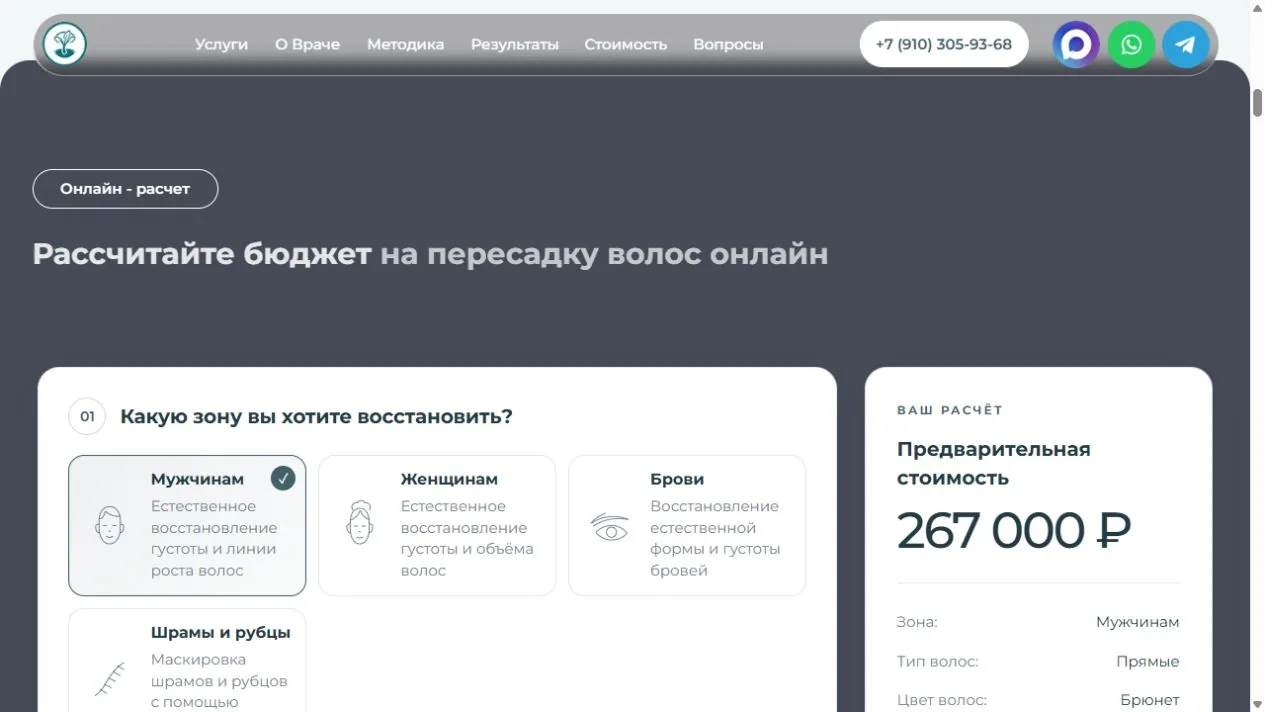Open the Услуги menu item
This screenshot has height=712, width=1265.
pyautogui.click(x=221, y=44)
